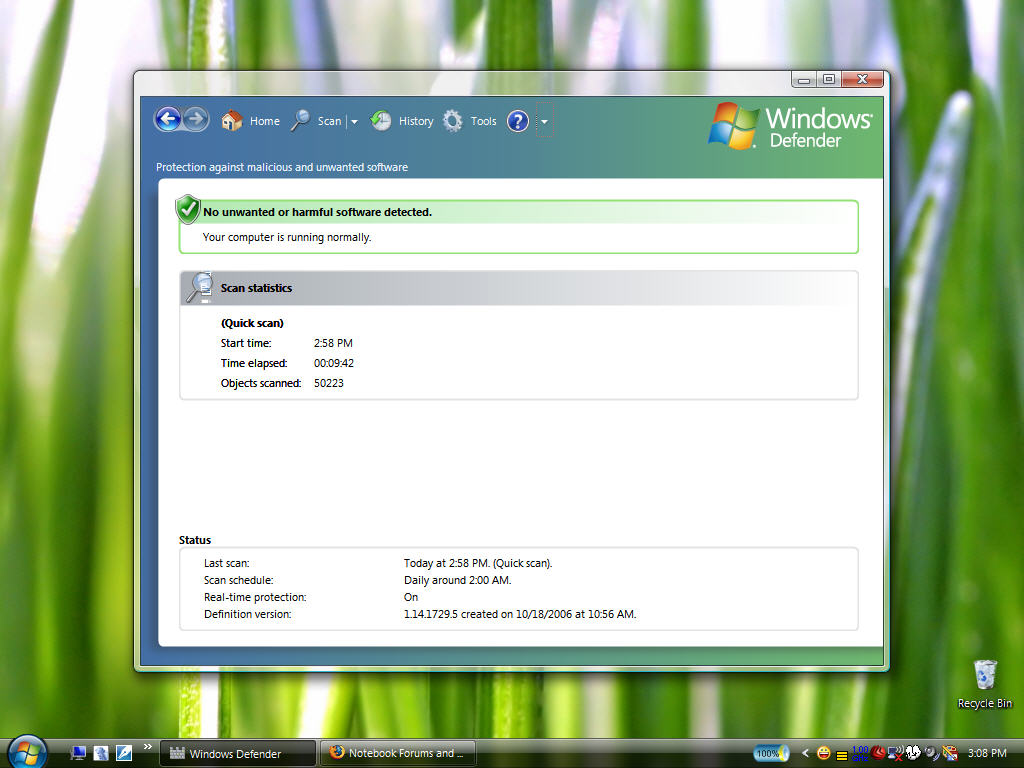This screenshot has height=768, width=1024.
Task: Show hidden tray icons with the arrow
Action: pos(805,753)
